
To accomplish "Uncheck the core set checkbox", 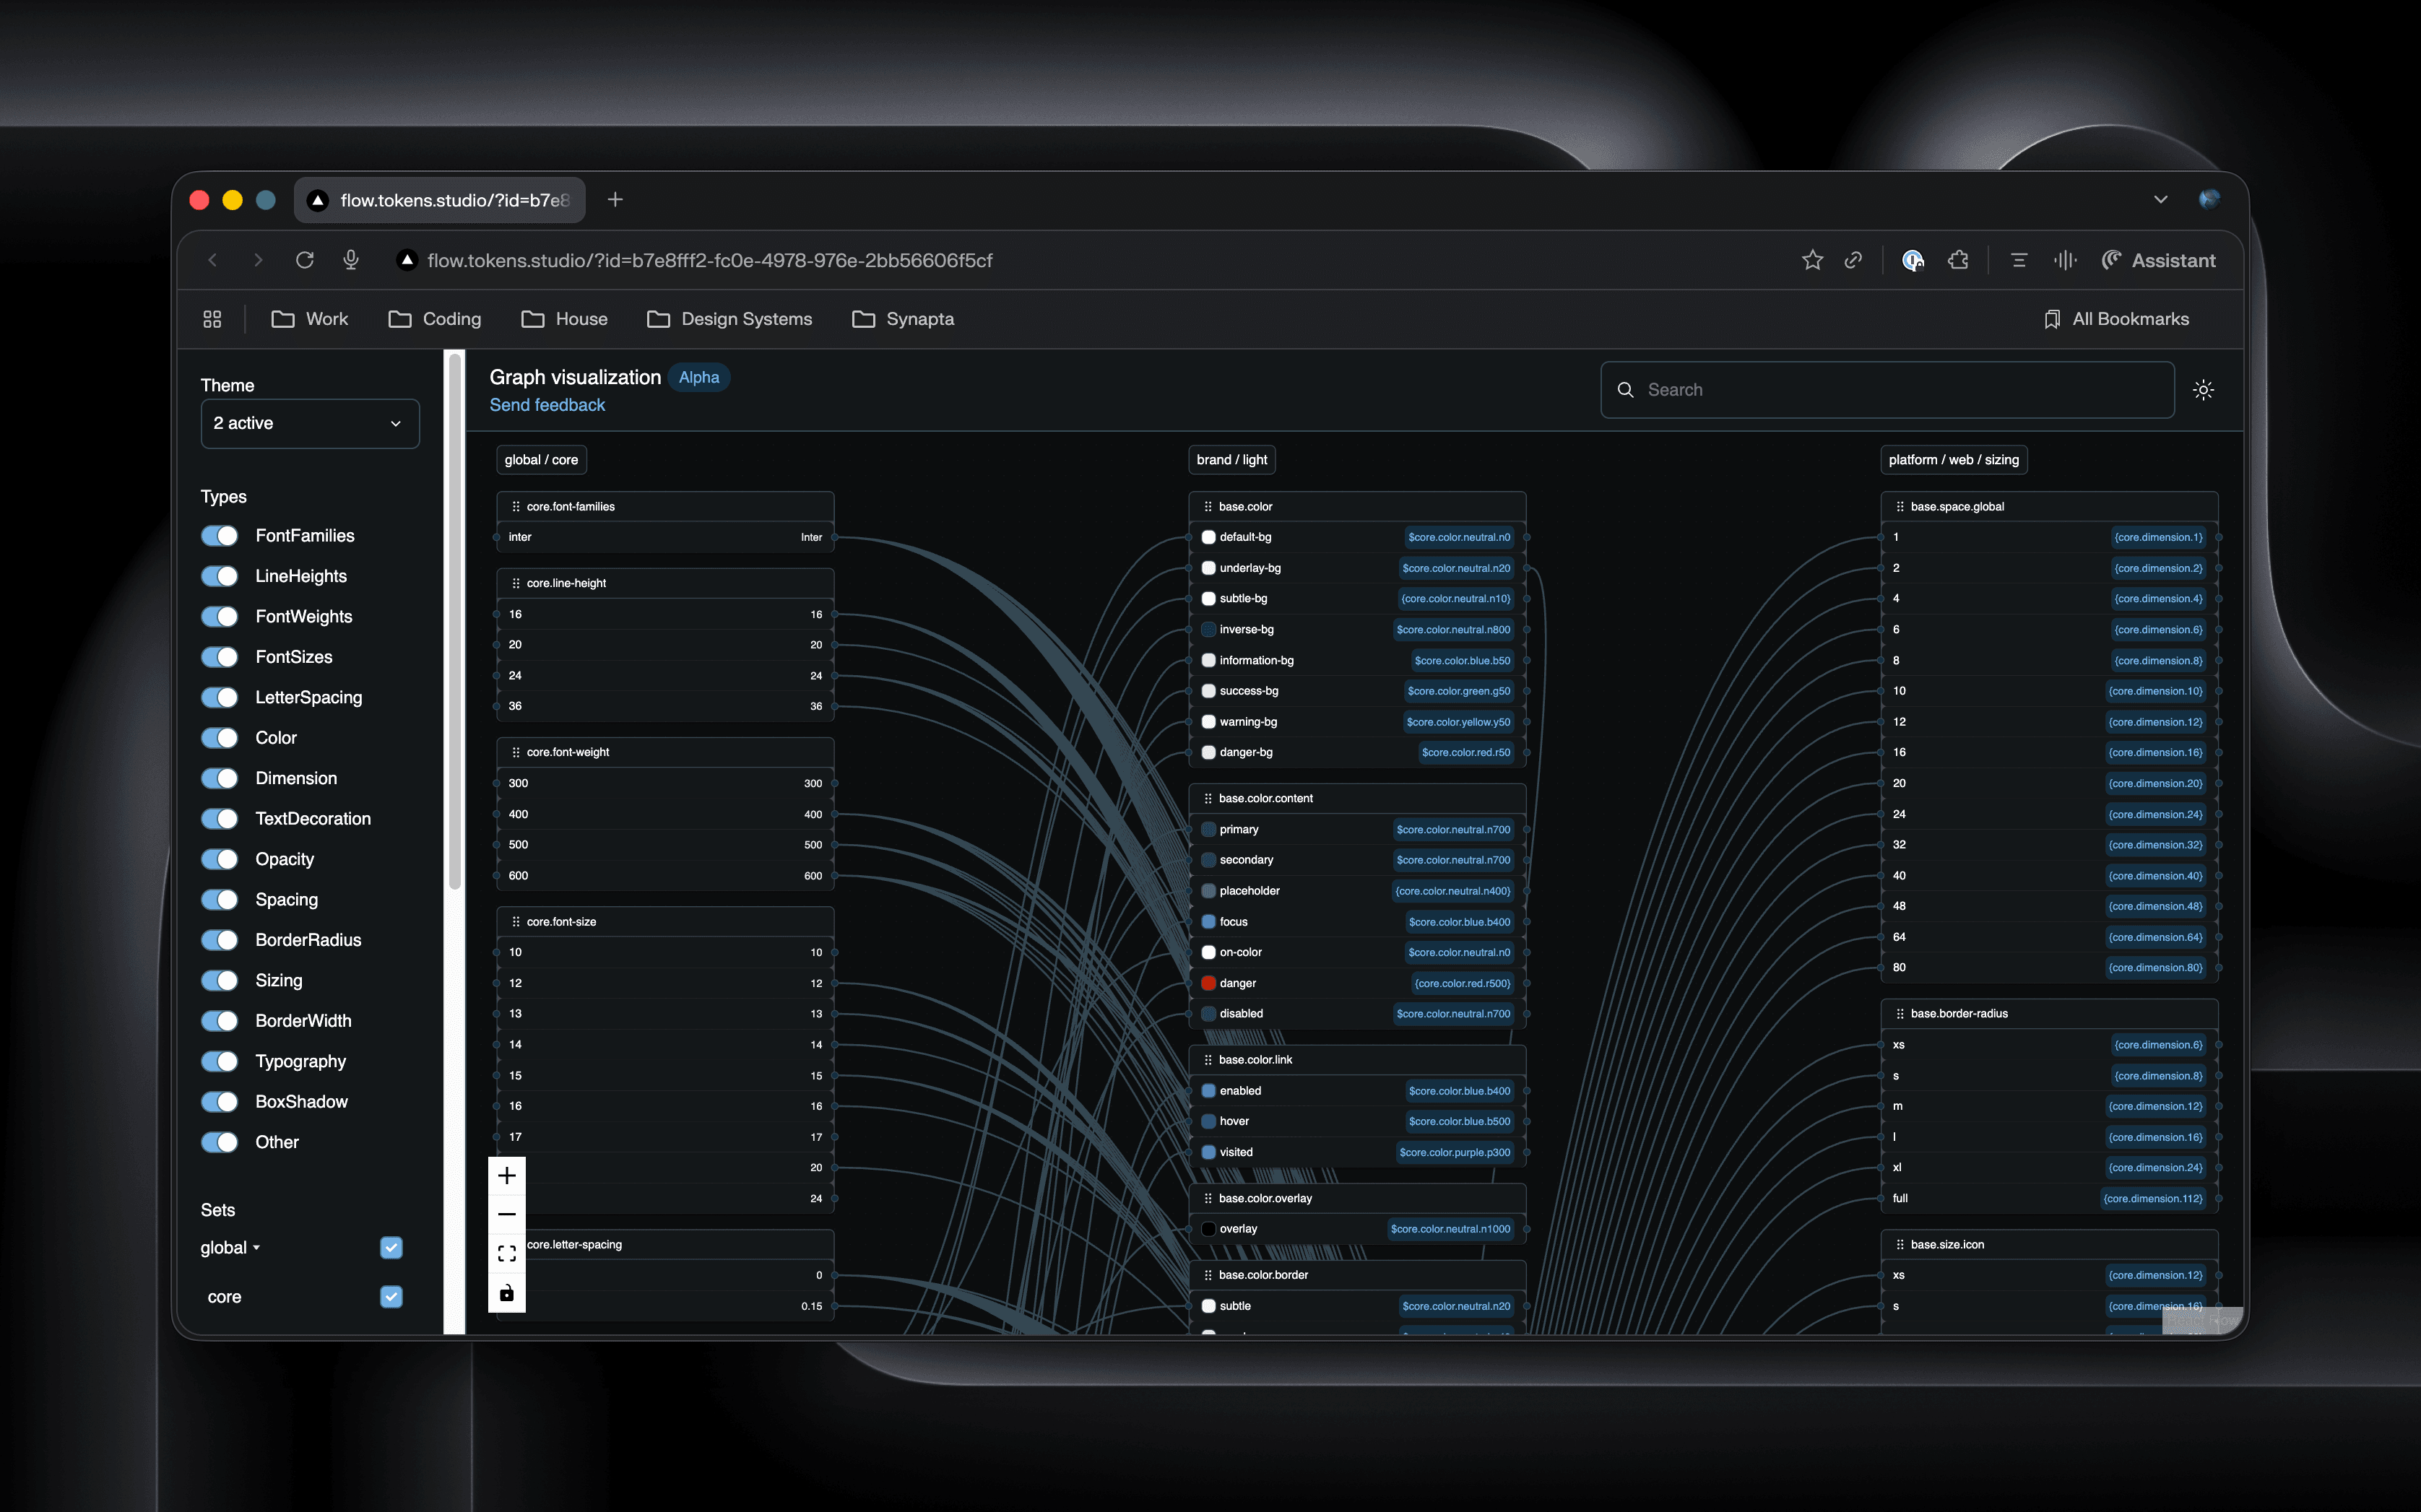I will 391,1297.
